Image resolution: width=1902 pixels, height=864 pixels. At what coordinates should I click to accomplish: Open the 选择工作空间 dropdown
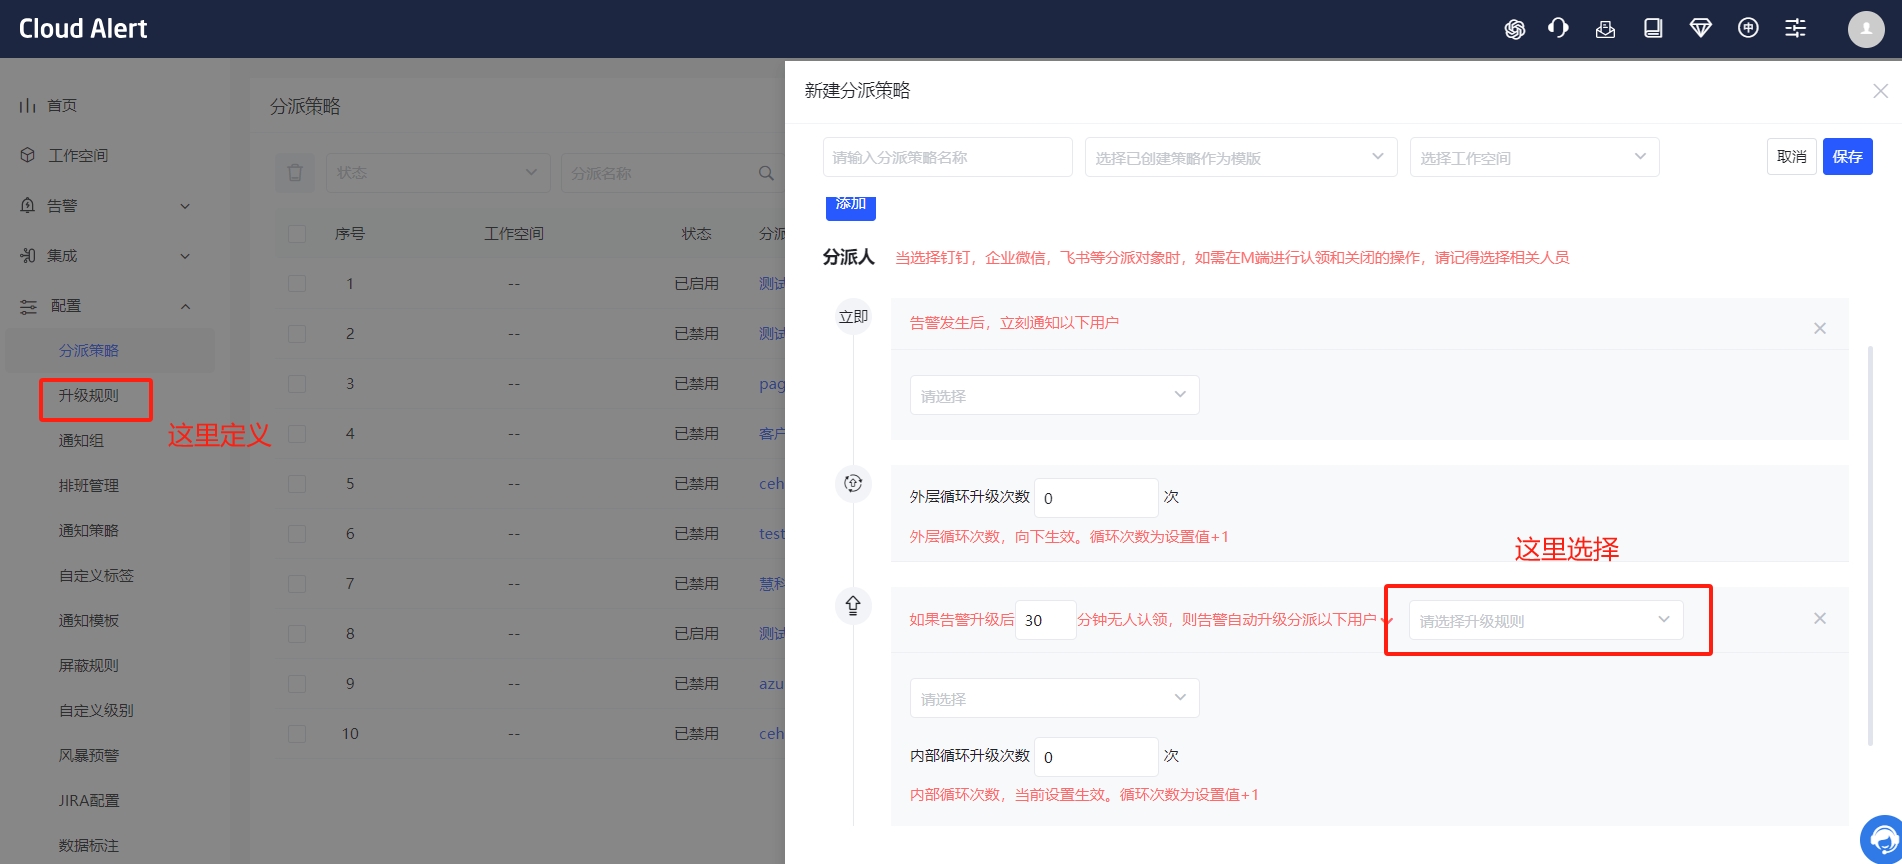pos(1534,157)
